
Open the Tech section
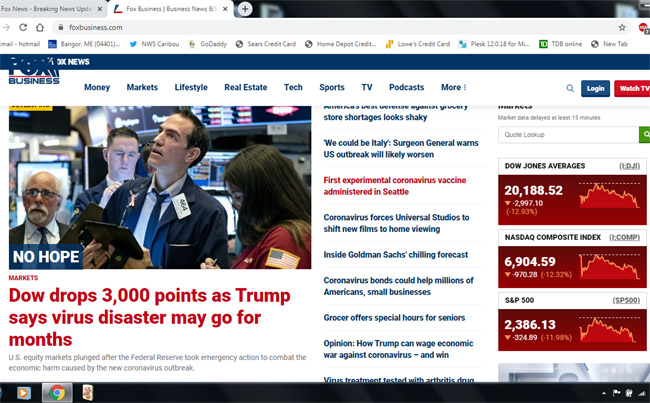coord(293,87)
